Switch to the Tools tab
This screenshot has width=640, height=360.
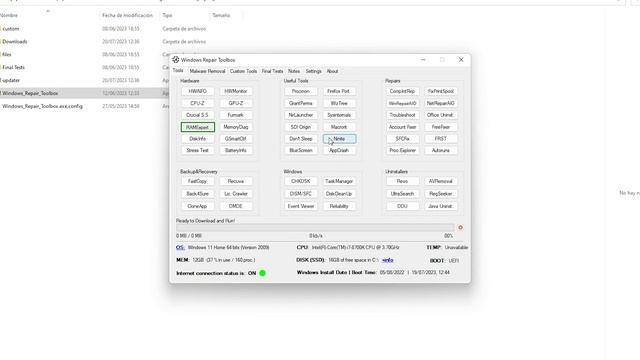click(x=178, y=71)
